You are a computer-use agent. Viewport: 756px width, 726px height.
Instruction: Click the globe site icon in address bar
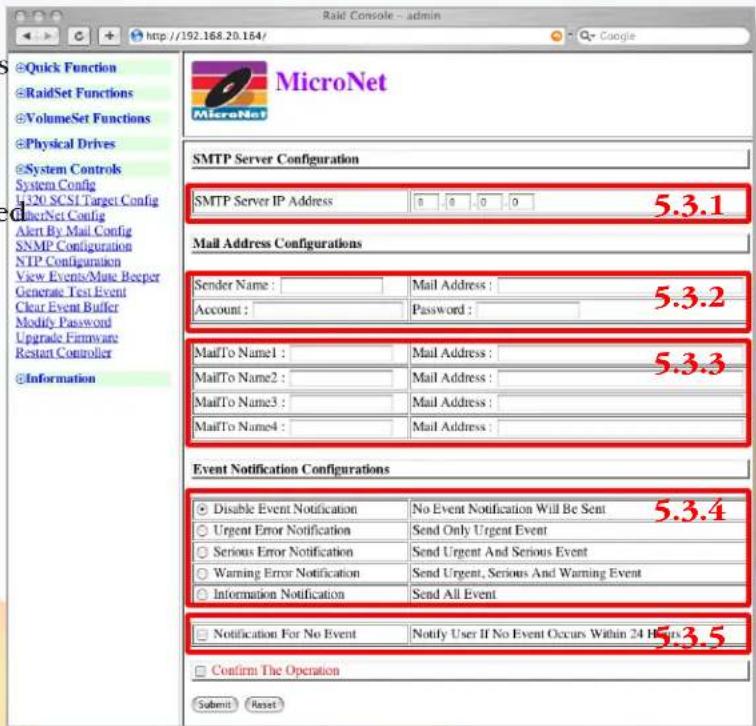coord(137,36)
